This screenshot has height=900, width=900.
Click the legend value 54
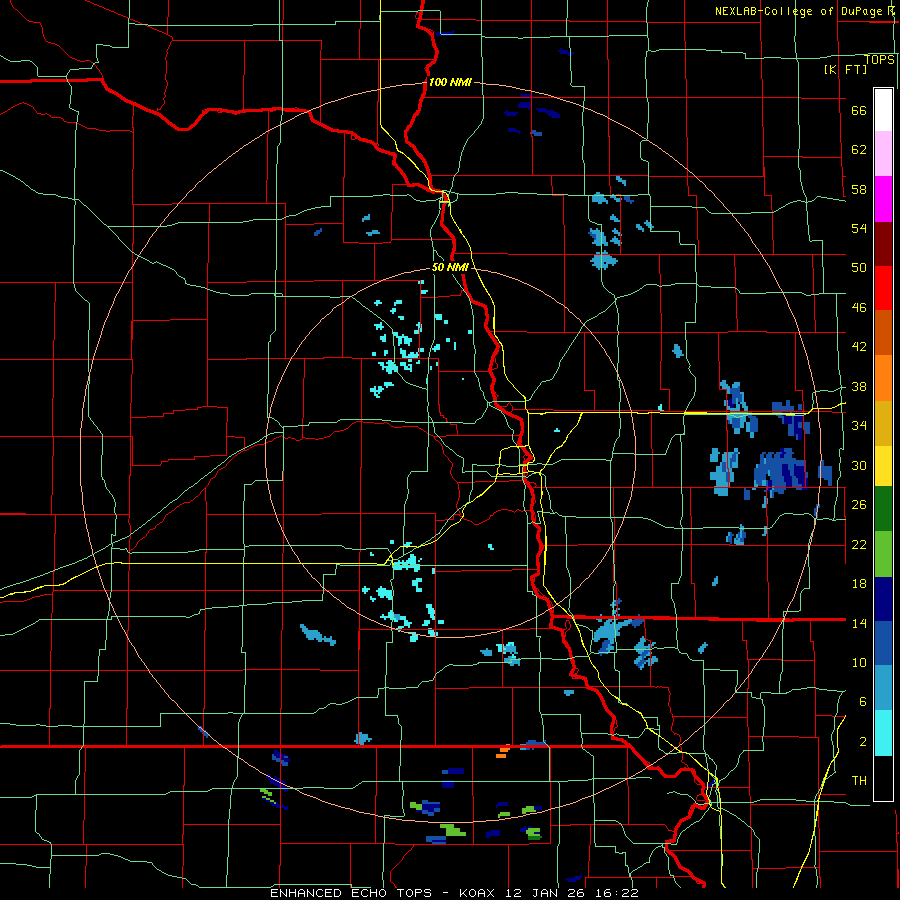click(859, 228)
